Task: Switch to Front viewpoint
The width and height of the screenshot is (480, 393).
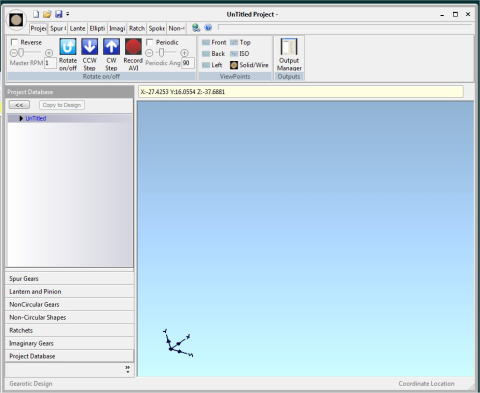Action: click(x=214, y=42)
